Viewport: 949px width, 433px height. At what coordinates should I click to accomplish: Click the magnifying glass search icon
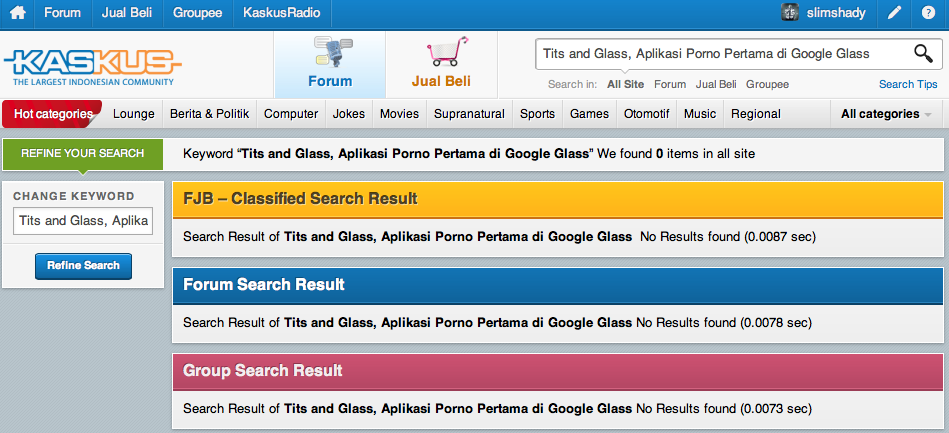point(923,54)
